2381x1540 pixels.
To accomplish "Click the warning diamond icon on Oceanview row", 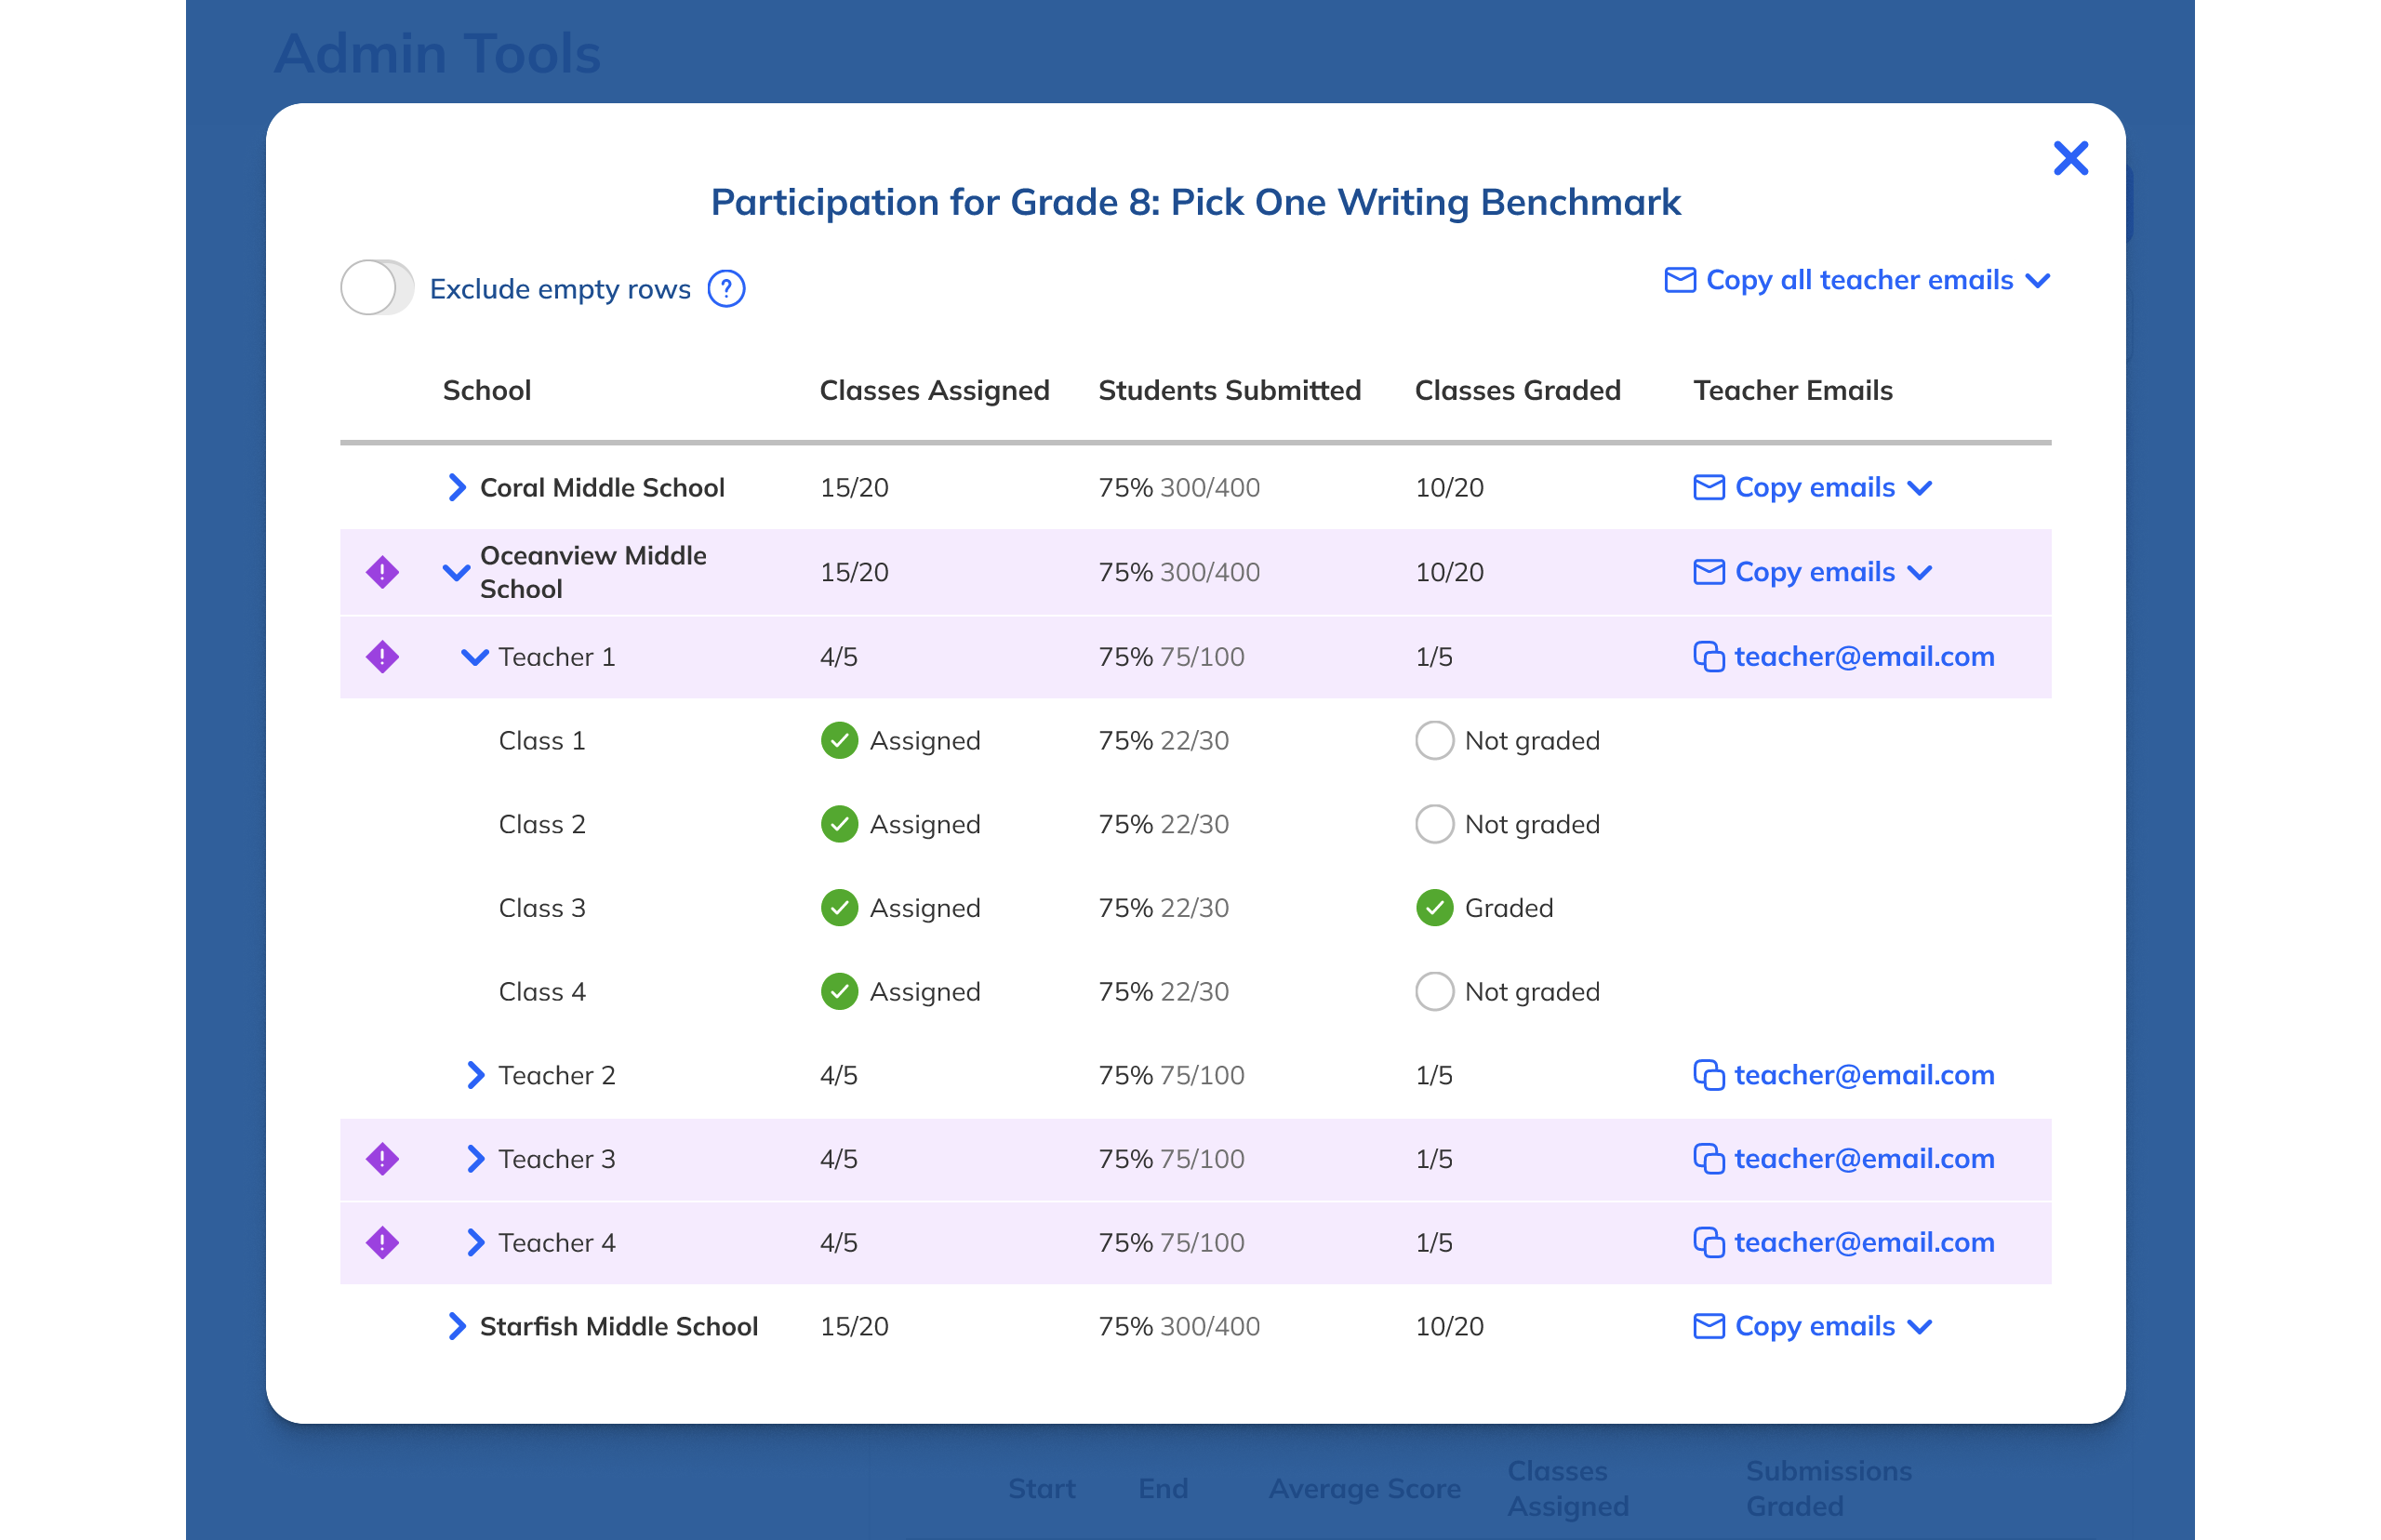I will tap(382, 572).
